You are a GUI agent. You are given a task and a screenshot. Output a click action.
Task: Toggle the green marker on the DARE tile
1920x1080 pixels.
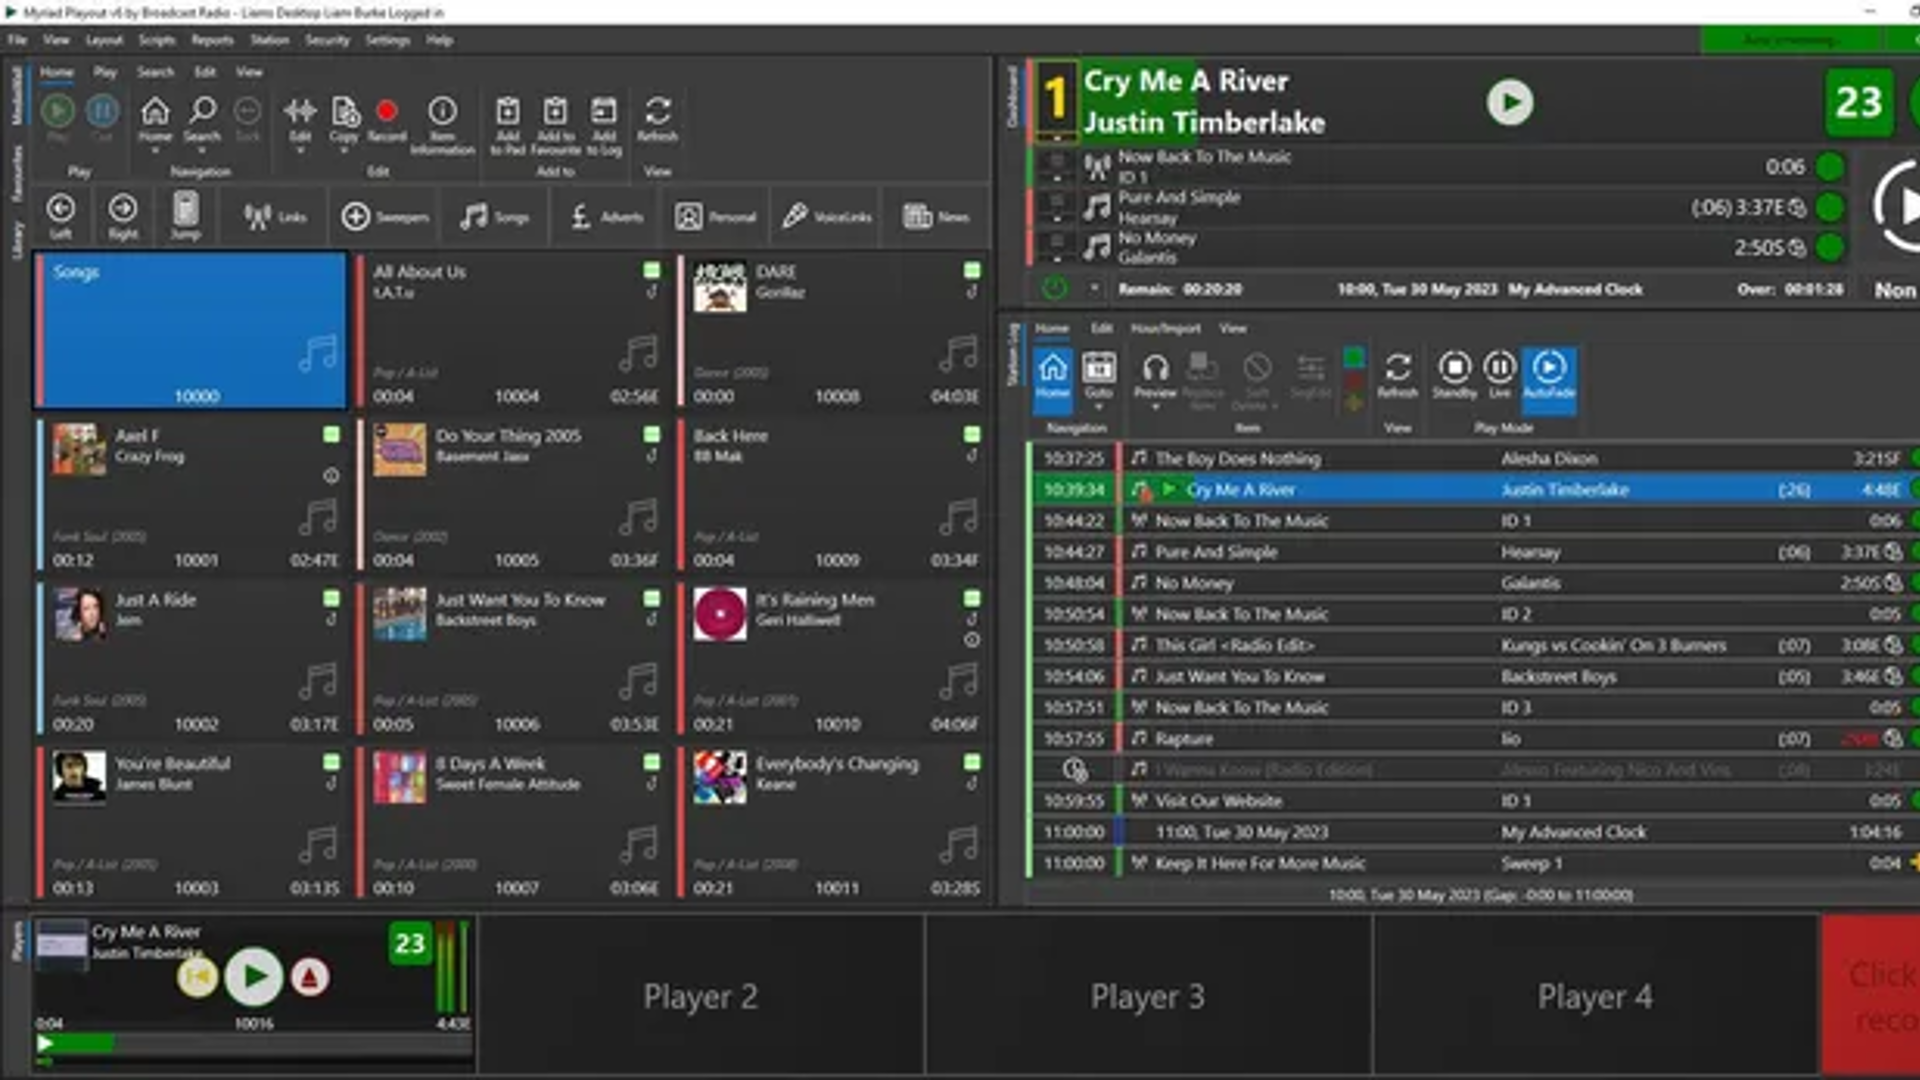972,270
